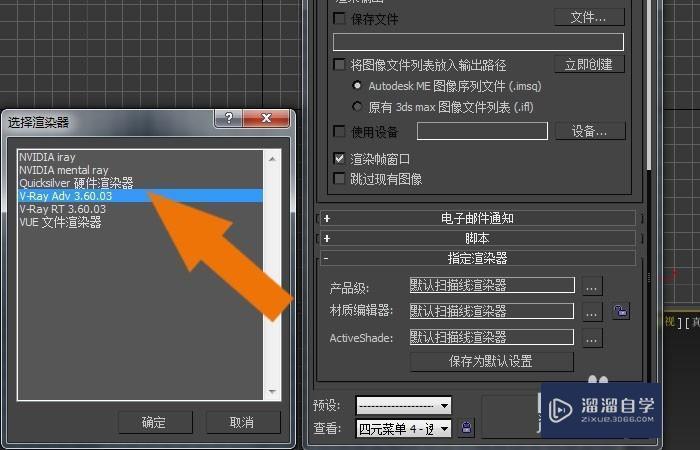Click renderer list scroll up arrow
Image resolution: width=700 pixels, height=450 pixels.
click(x=272, y=158)
